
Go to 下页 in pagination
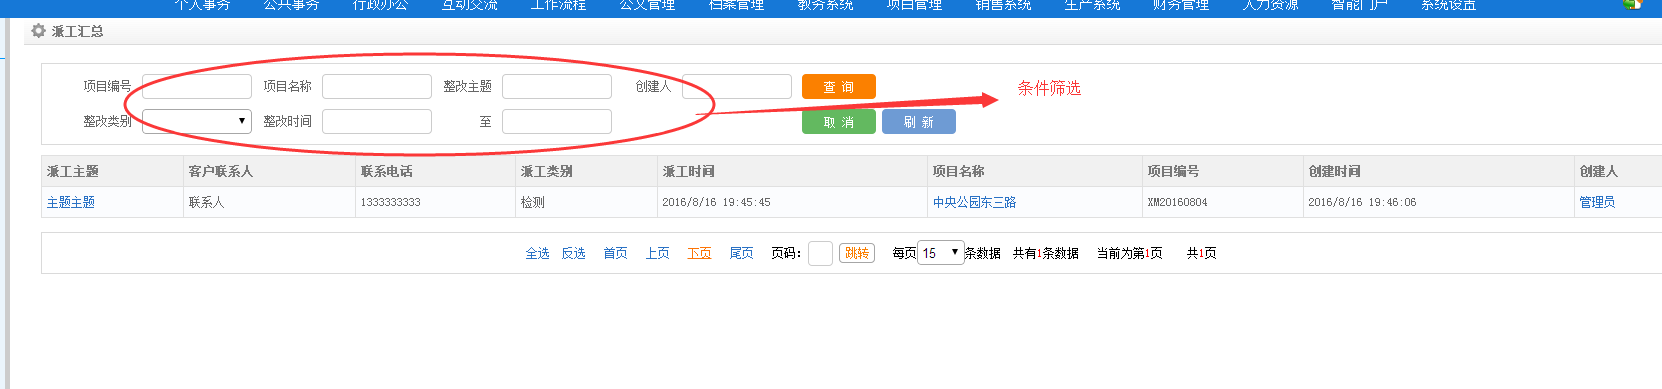pos(700,254)
